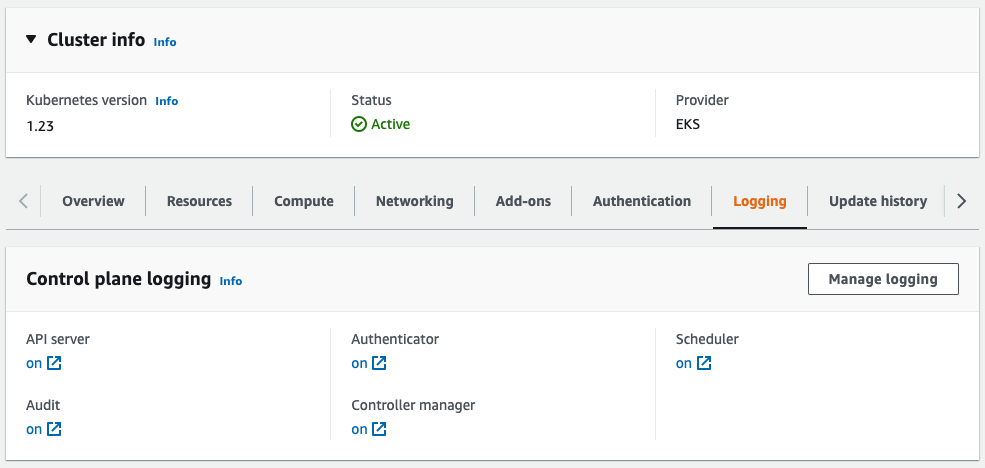Click the green Active status icon
Image resolution: width=985 pixels, height=468 pixels.
tap(359, 124)
